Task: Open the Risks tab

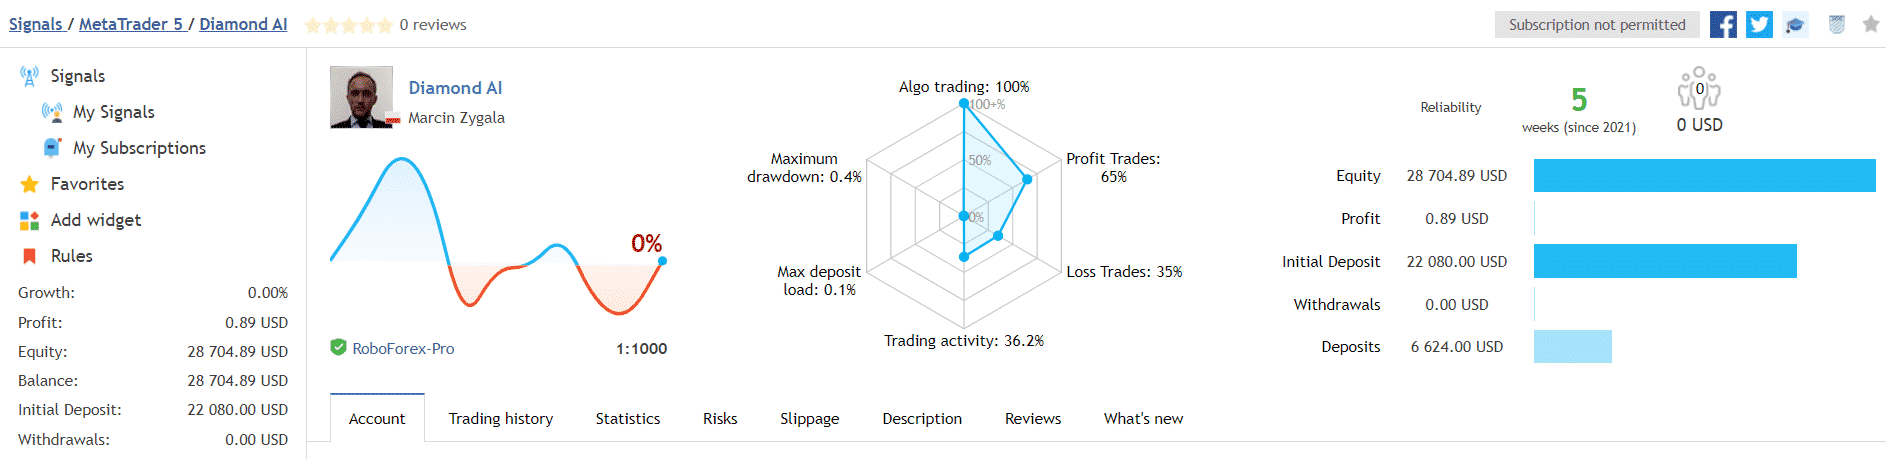Action: pyautogui.click(x=720, y=419)
